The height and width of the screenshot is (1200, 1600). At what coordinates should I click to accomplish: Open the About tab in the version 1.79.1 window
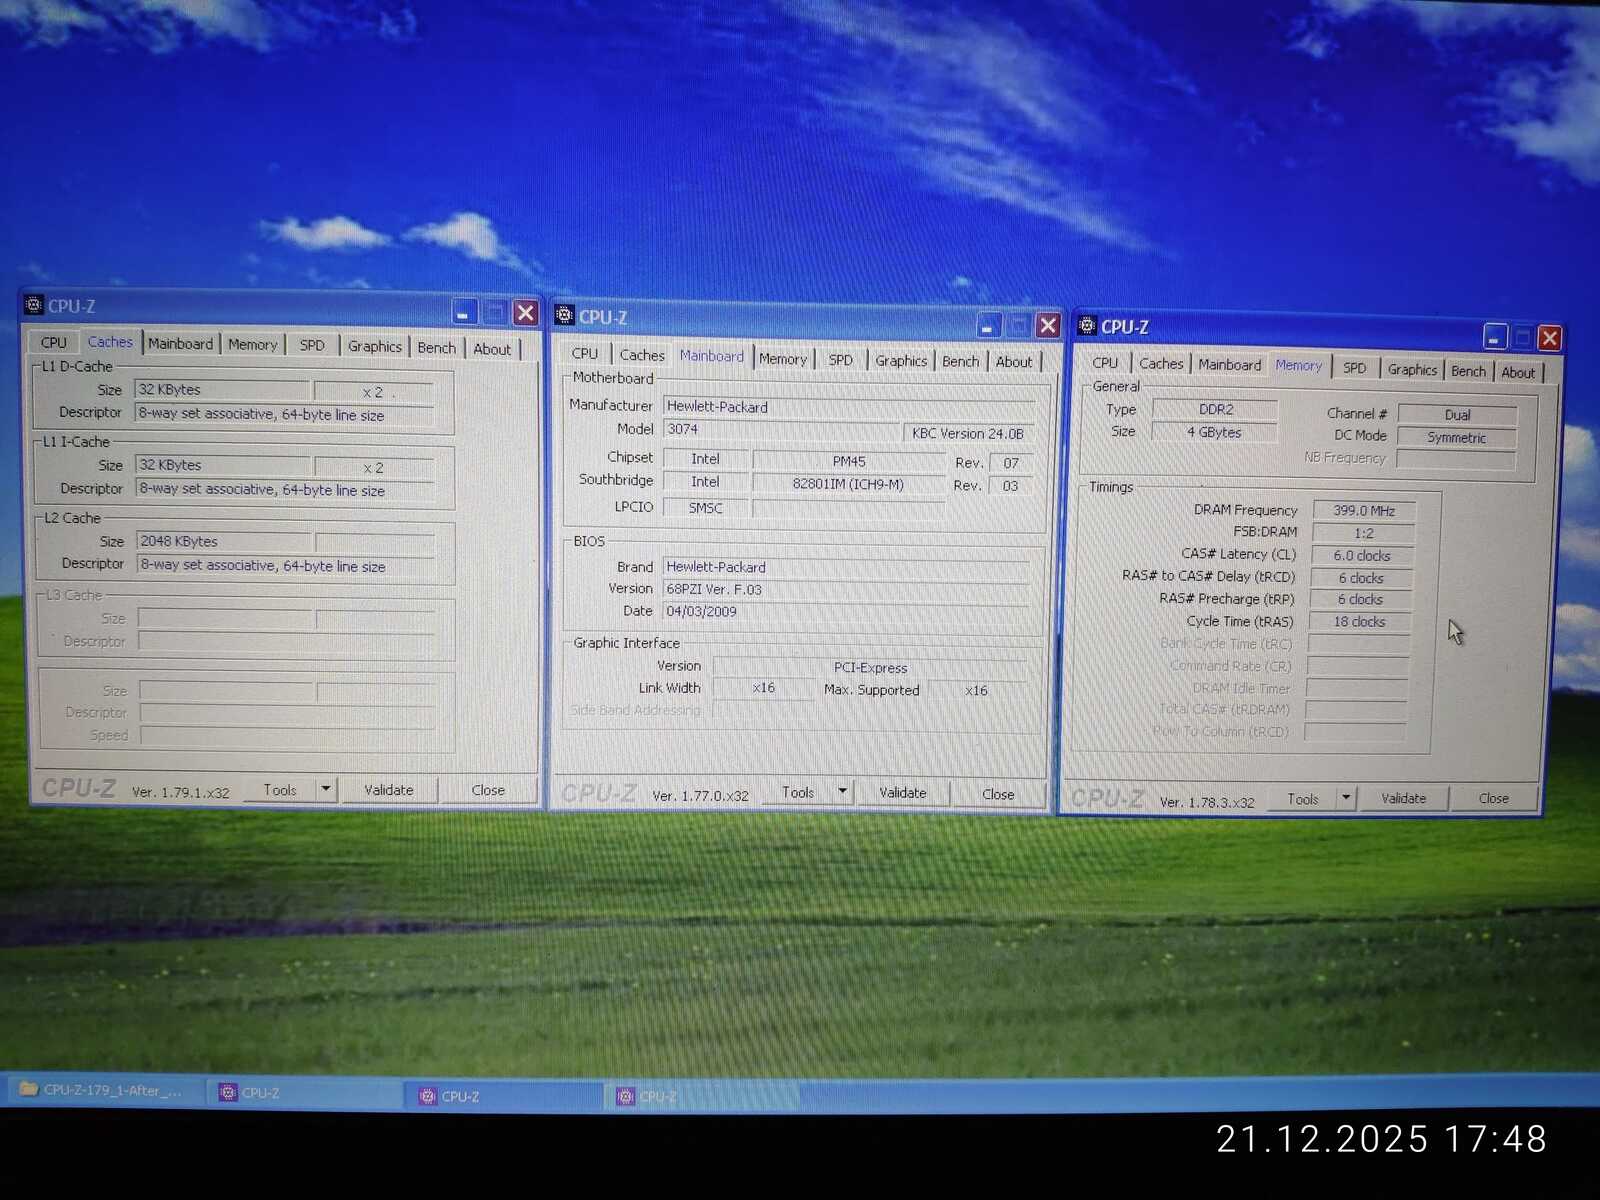click(x=492, y=349)
